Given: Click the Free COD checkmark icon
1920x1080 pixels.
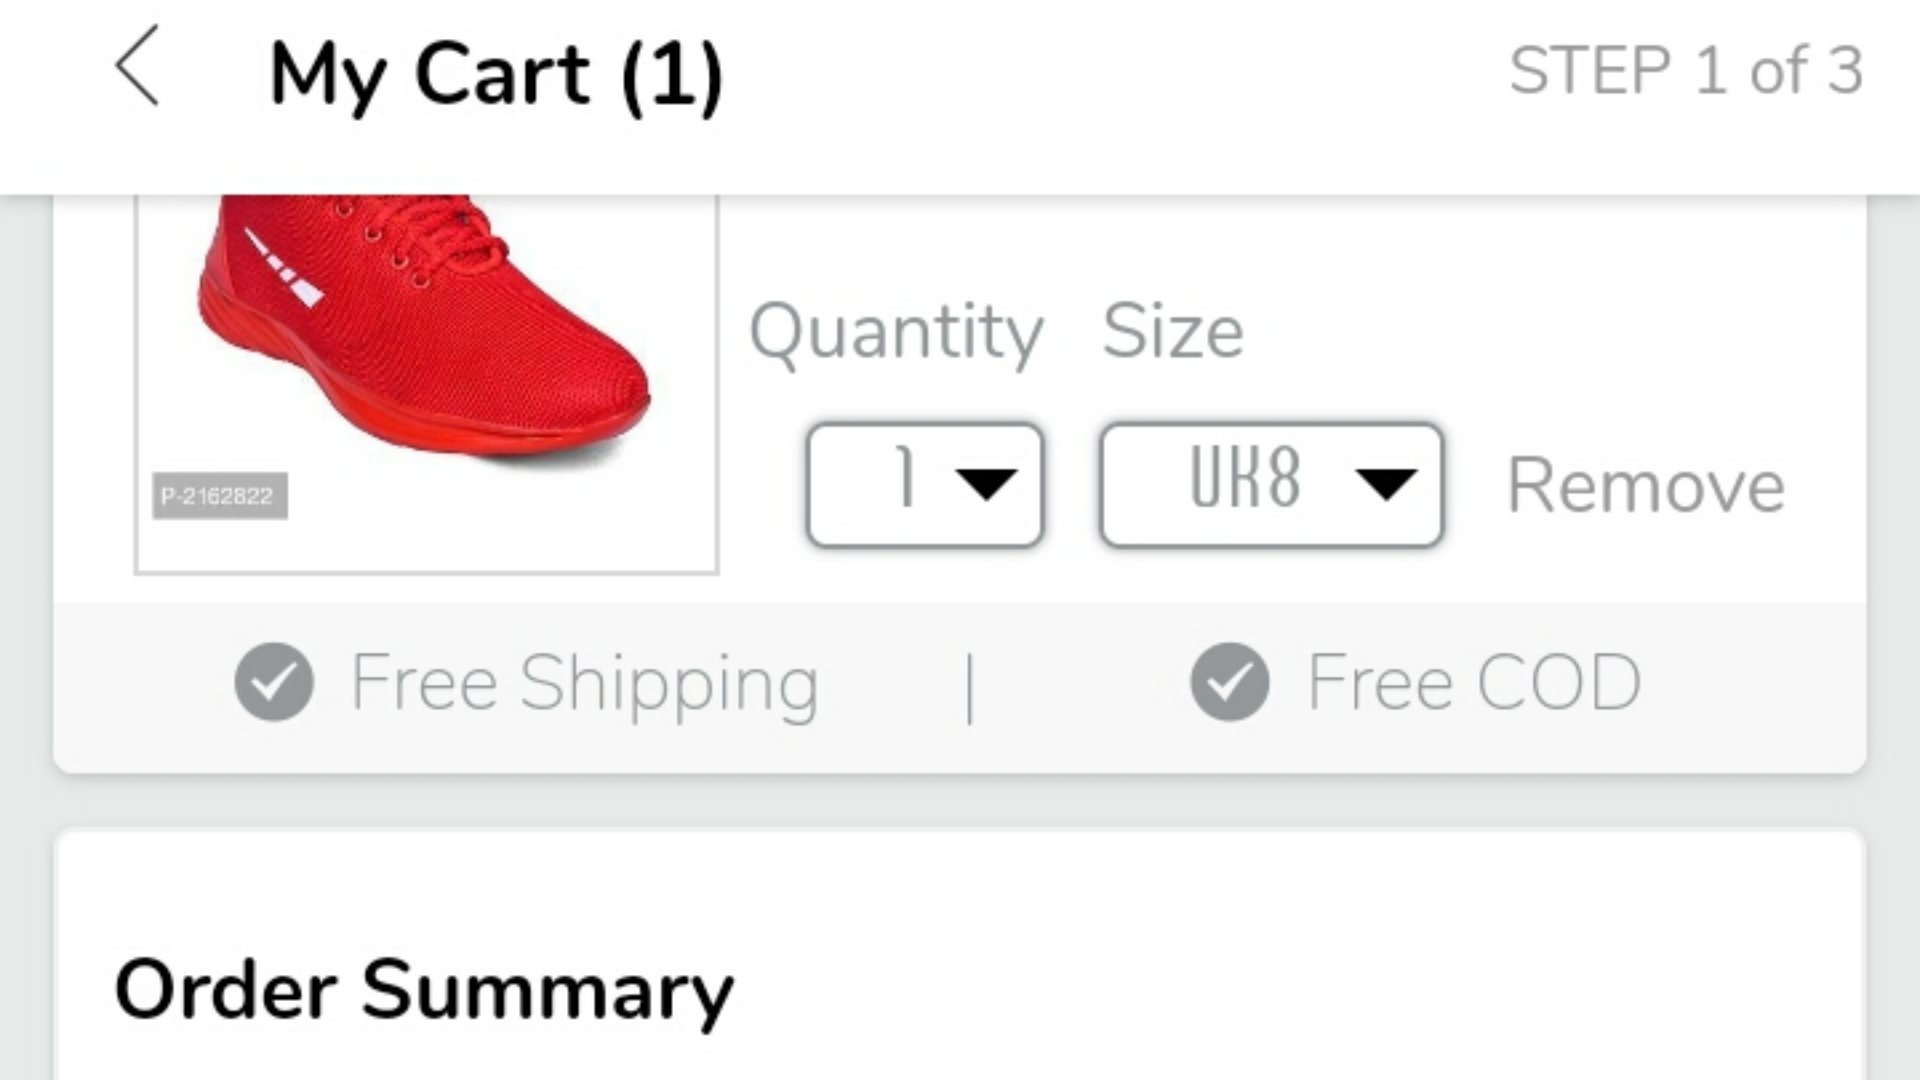Looking at the screenshot, I should point(1228,681).
